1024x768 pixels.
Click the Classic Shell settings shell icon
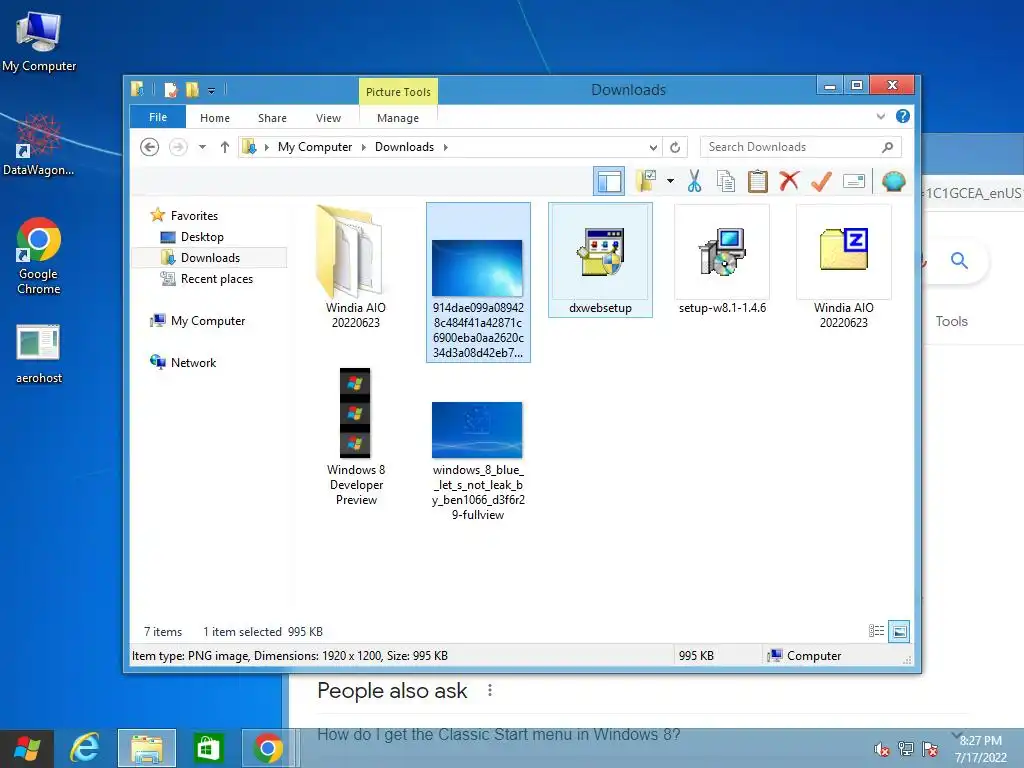pos(893,181)
